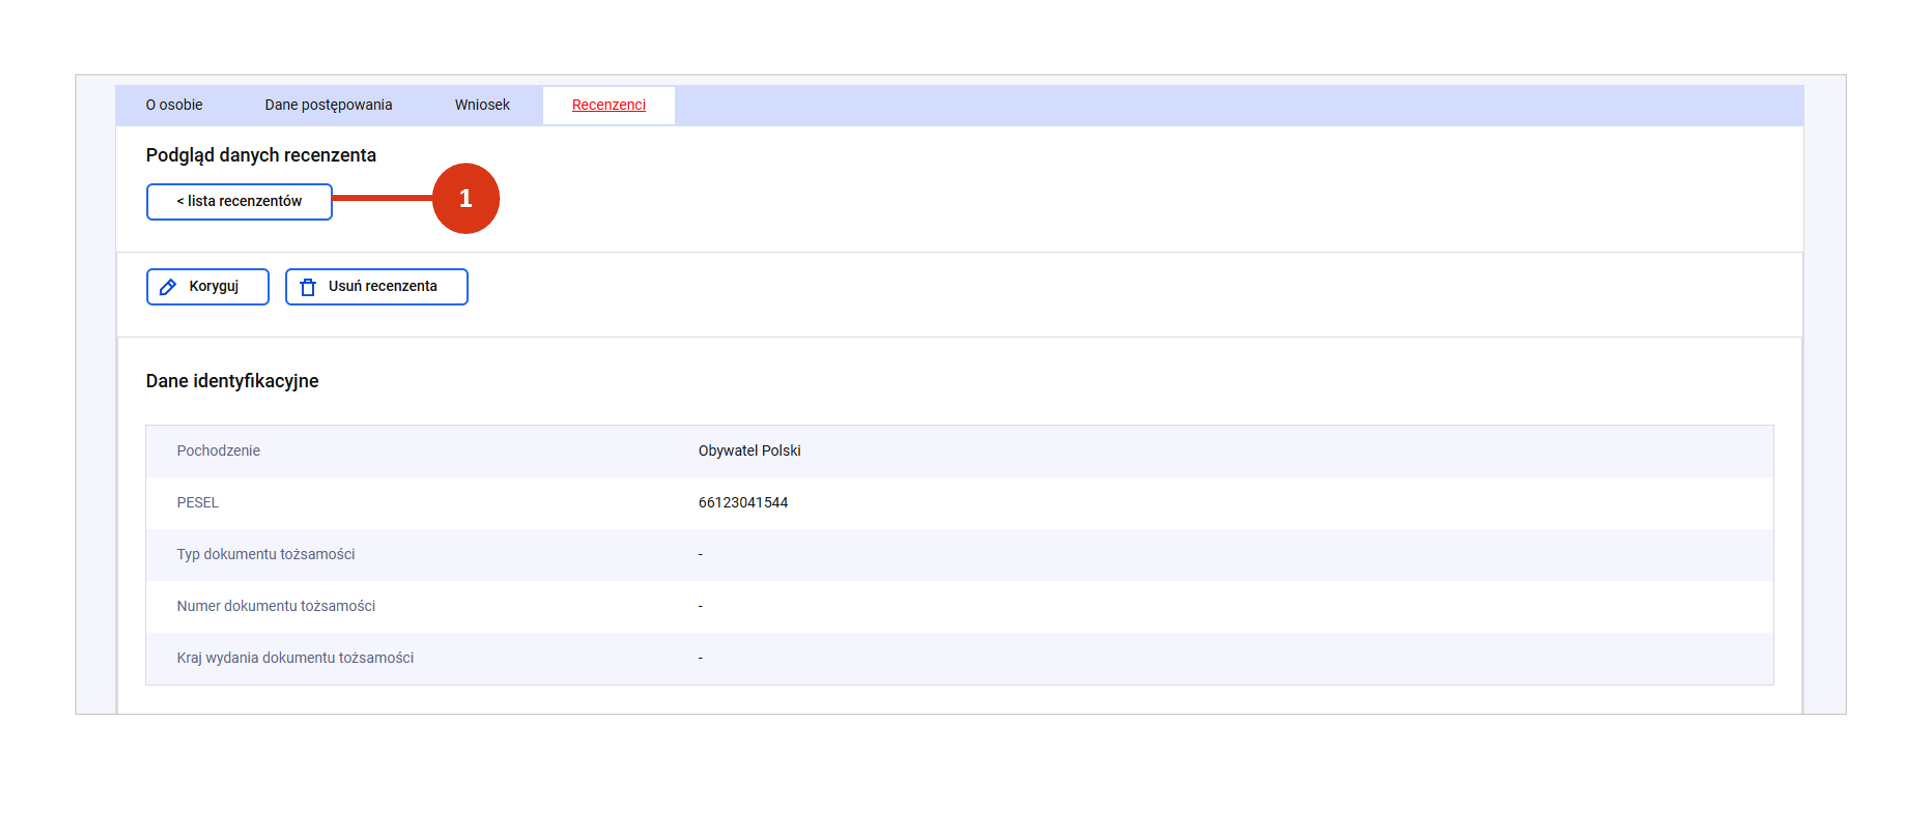Viewport: 1914px width, 823px height.
Task: Click the trash icon on Usuń recenzenta
Action: (308, 287)
